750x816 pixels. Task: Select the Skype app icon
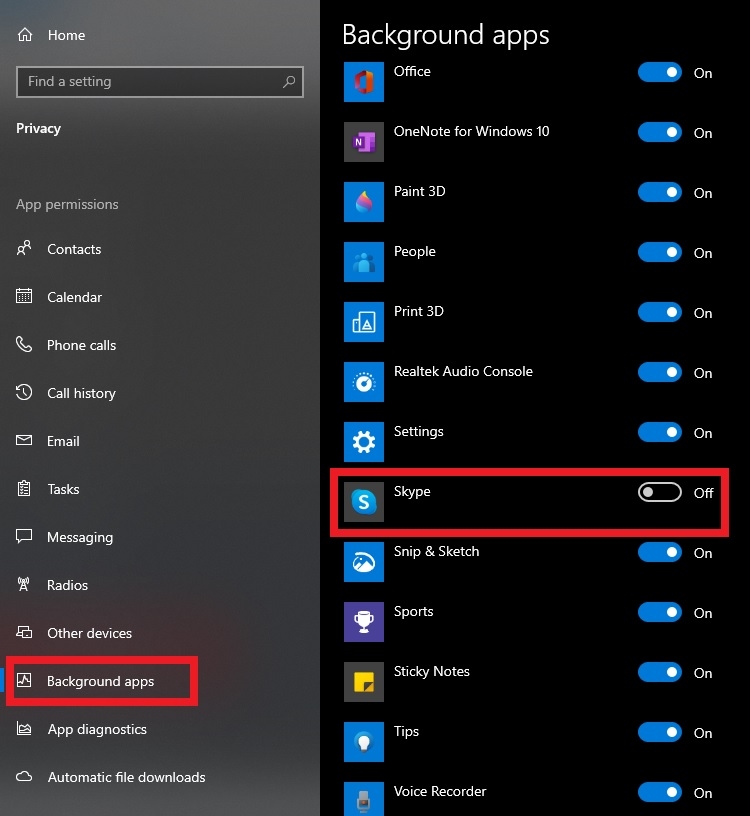point(364,502)
